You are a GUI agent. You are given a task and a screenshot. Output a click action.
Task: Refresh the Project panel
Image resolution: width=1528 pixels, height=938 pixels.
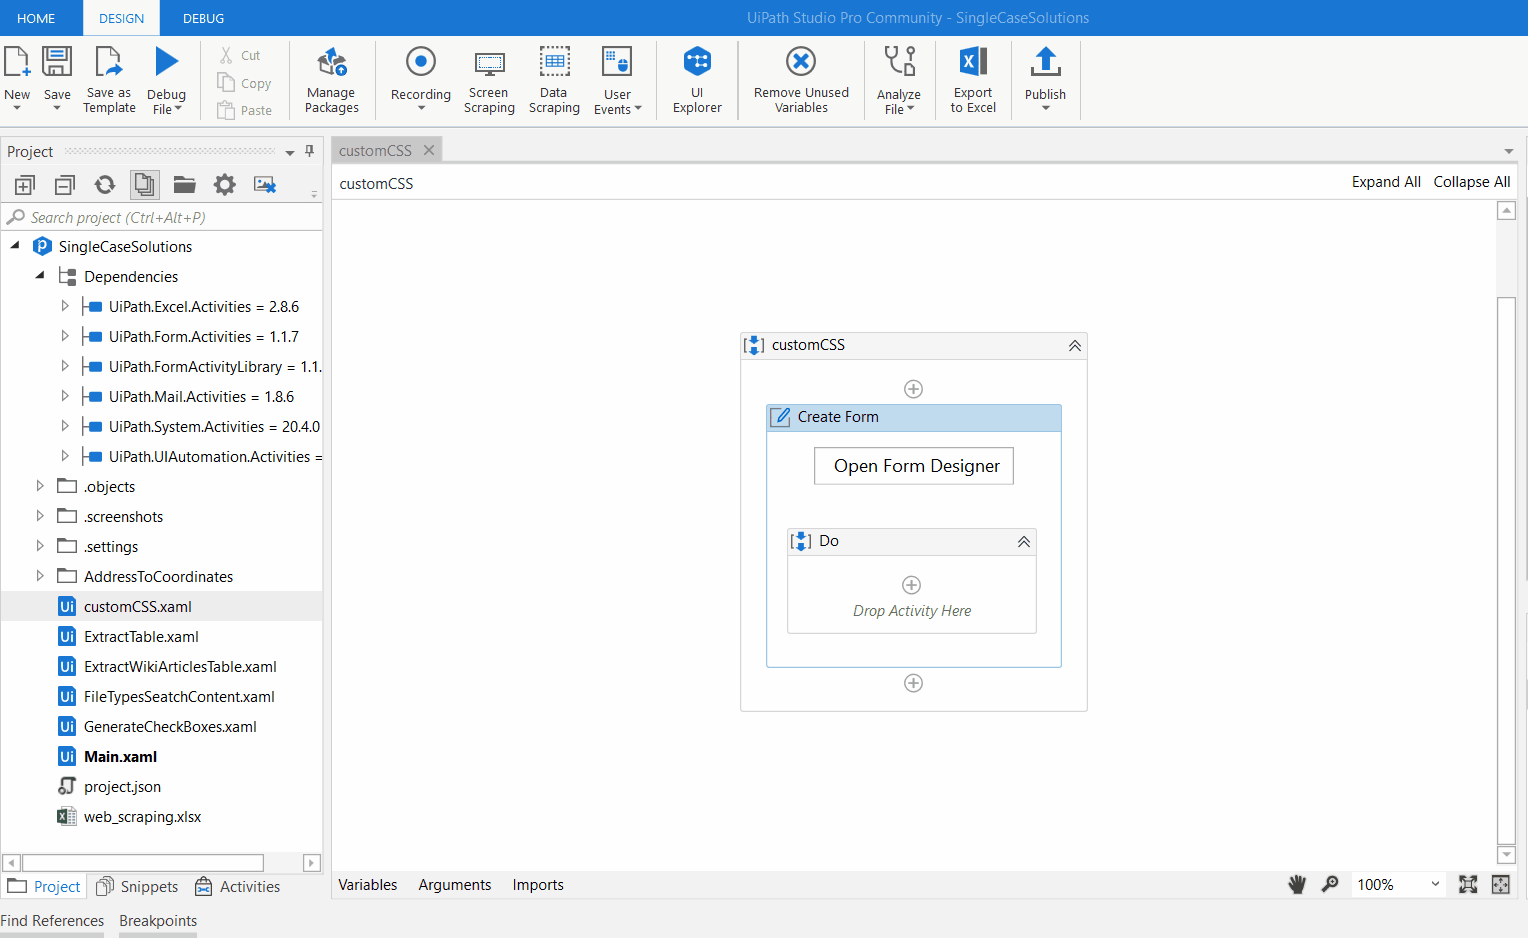pyautogui.click(x=104, y=184)
